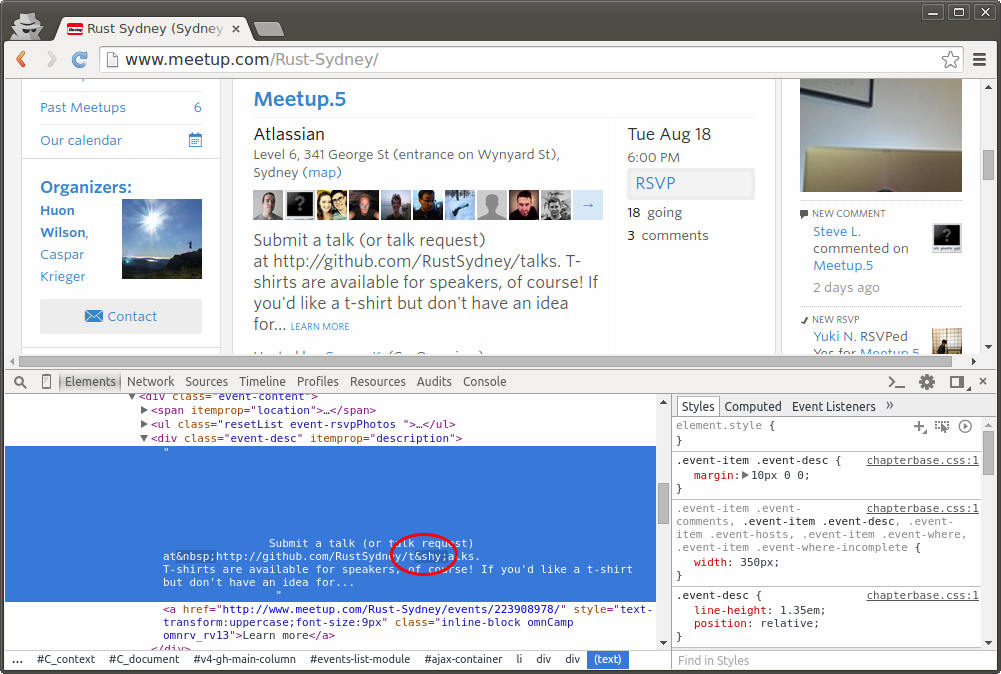Click animations play icon in Styles pane
Viewport: 1001px width, 674px height.
coord(965,426)
